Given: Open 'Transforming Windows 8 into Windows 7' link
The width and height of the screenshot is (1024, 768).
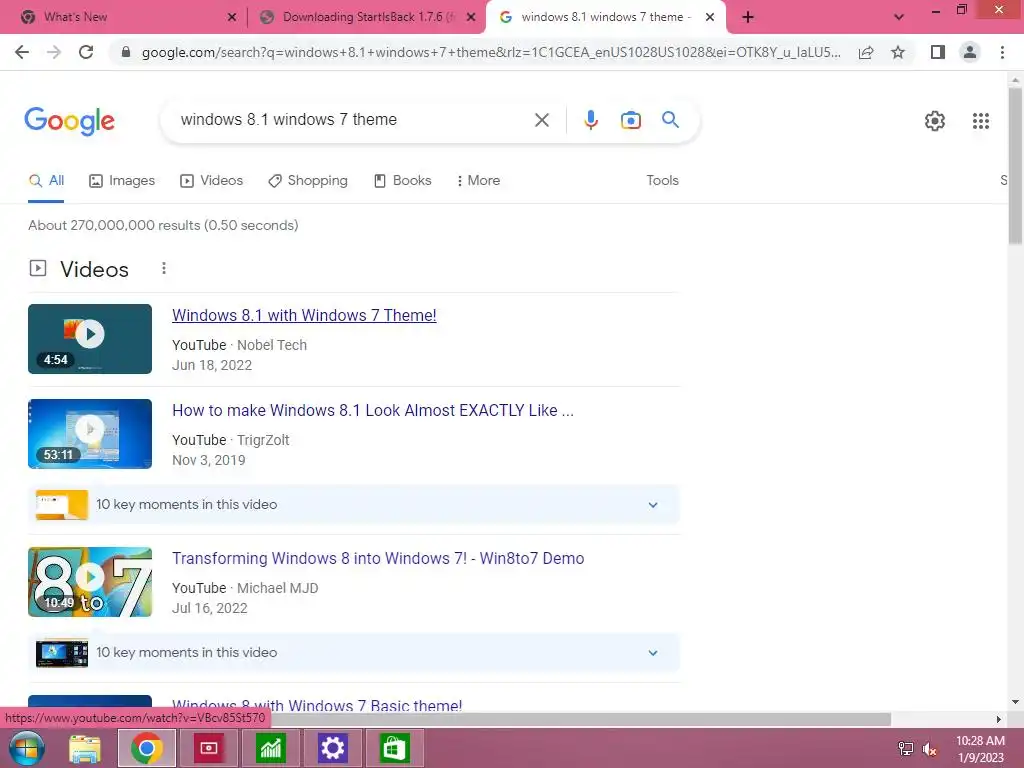Looking at the screenshot, I should [378, 559].
